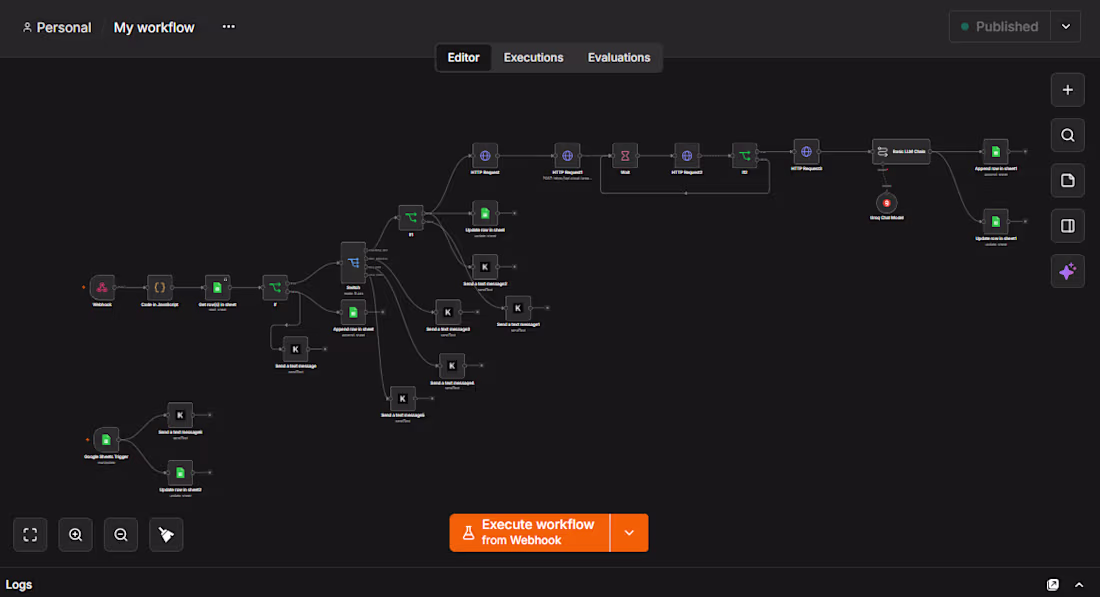
Task: Toggle the side panel icon in sidebar
Action: coord(1068,226)
